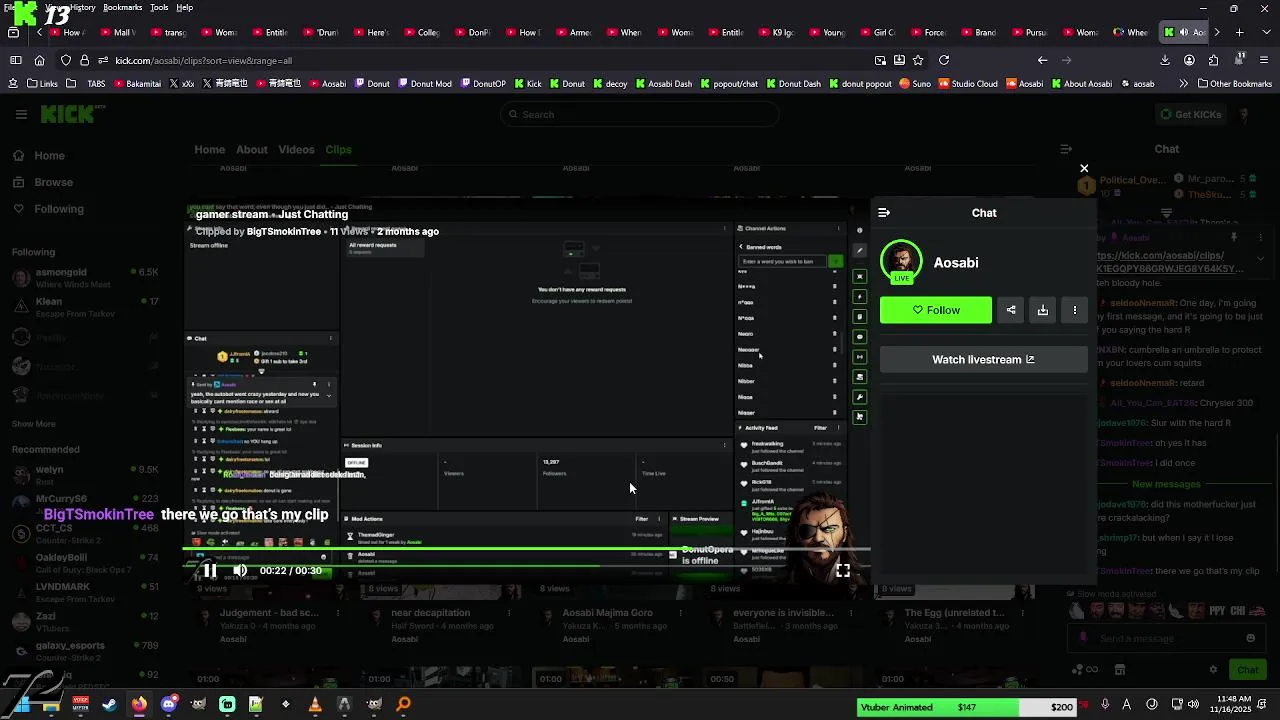This screenshot has width=1280, height=720.
Task: Open Steam from the taskbar
Action: click(110, 704)
